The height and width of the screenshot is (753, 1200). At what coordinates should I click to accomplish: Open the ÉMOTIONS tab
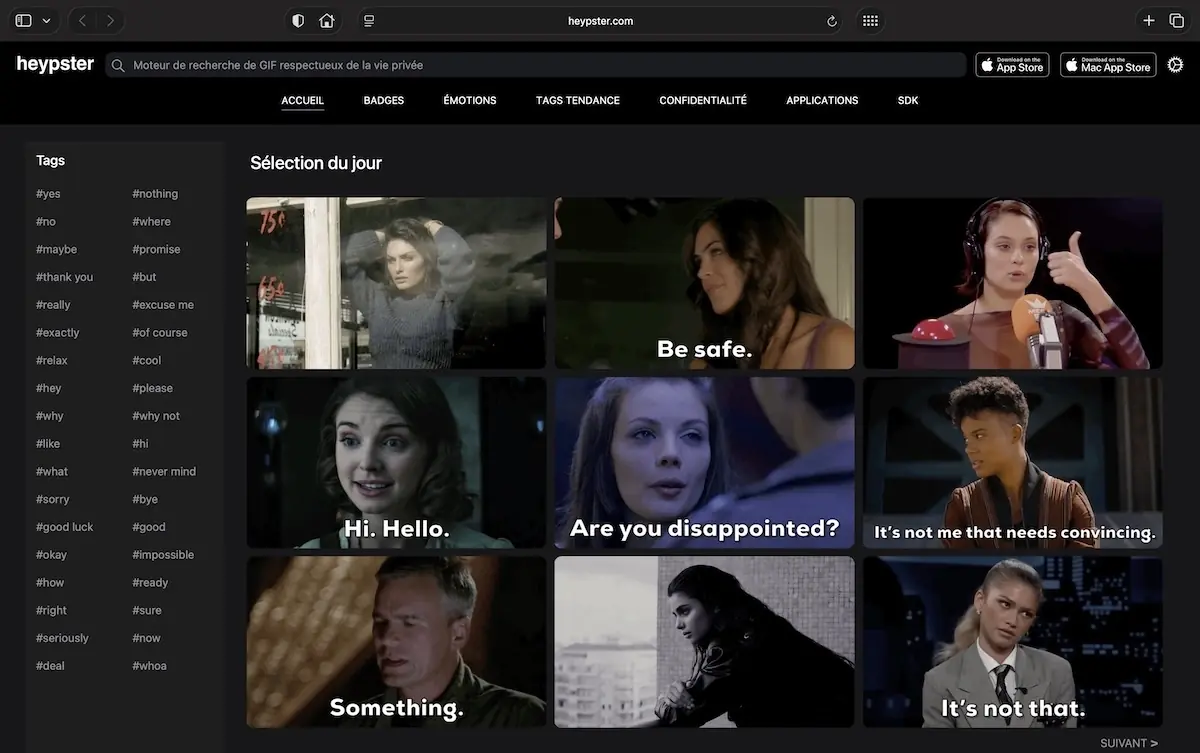click(x=470, y=100)
